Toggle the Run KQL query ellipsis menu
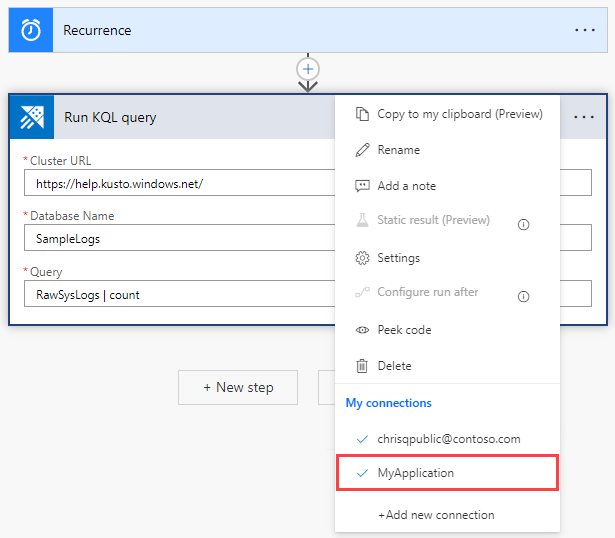 (x=584, y=117)
